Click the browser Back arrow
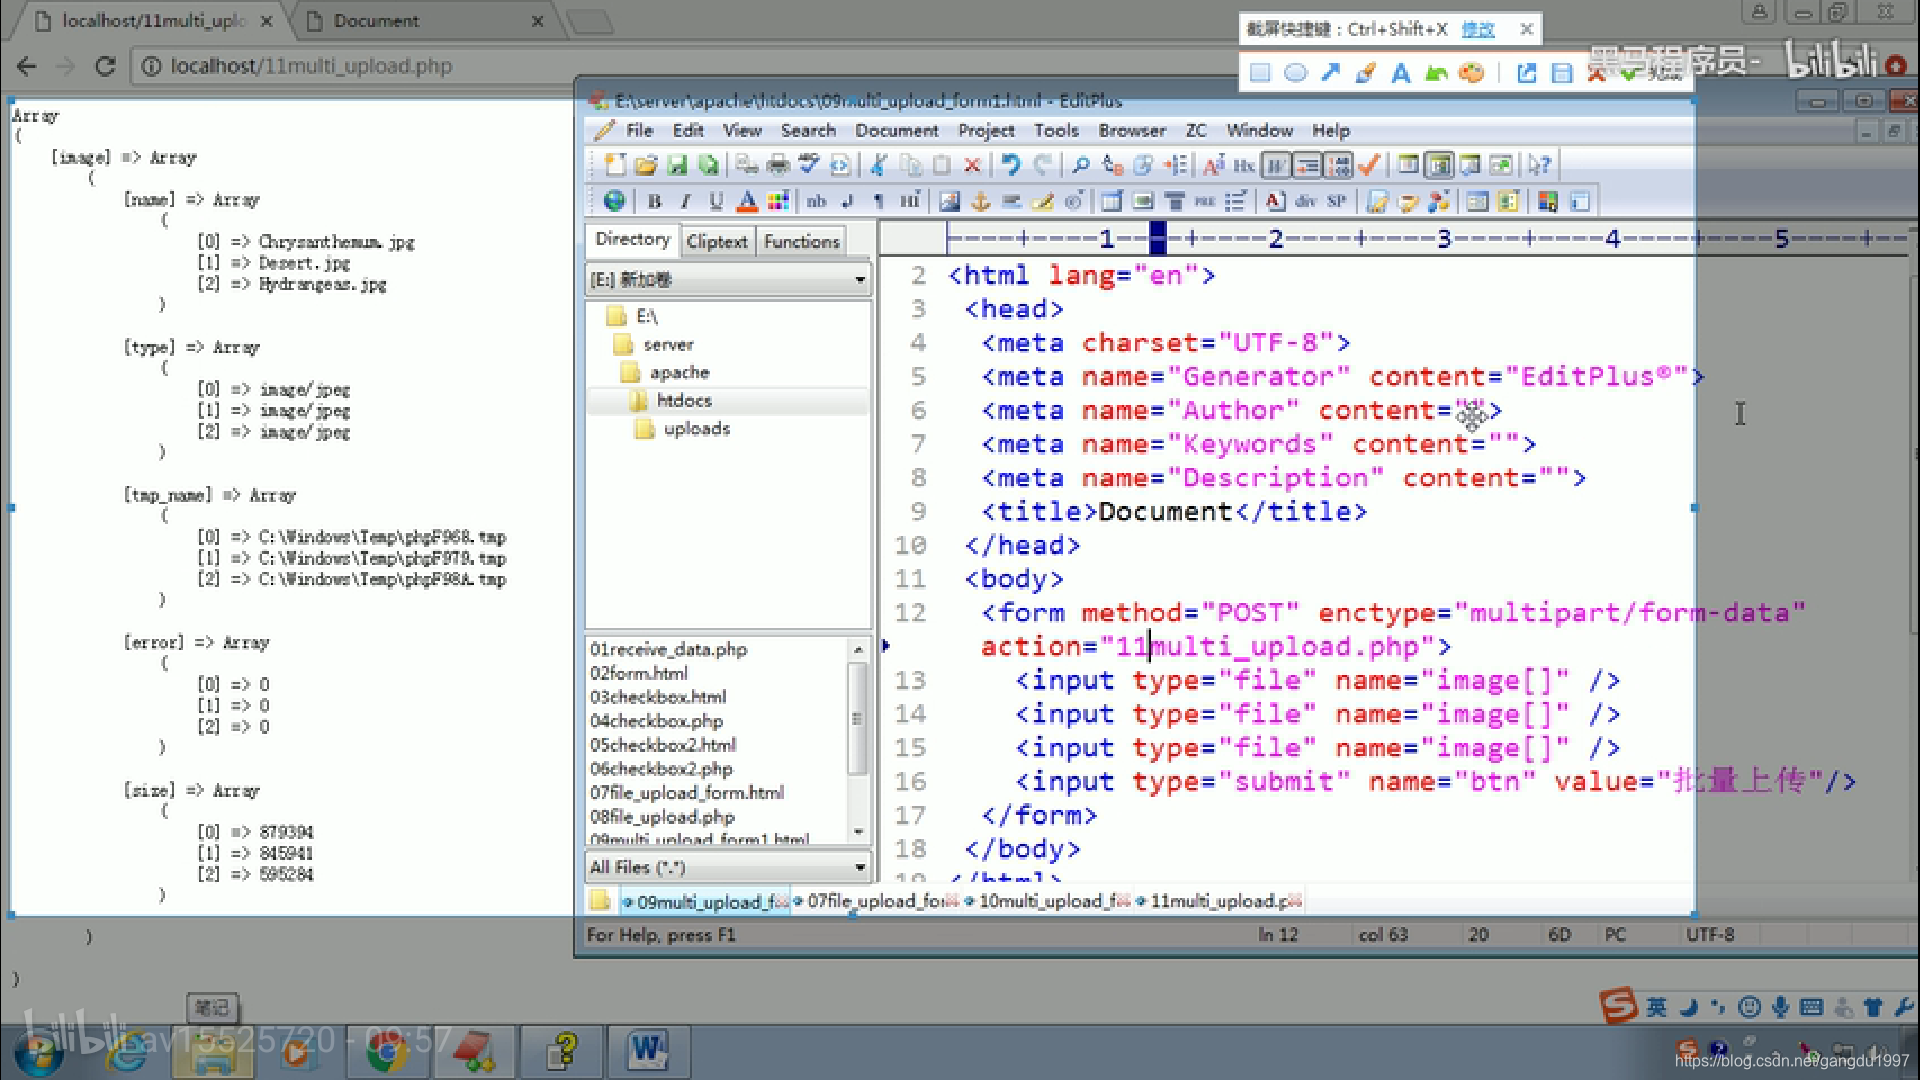Viewport: 1920px width, 1080px height. point(27,66)
